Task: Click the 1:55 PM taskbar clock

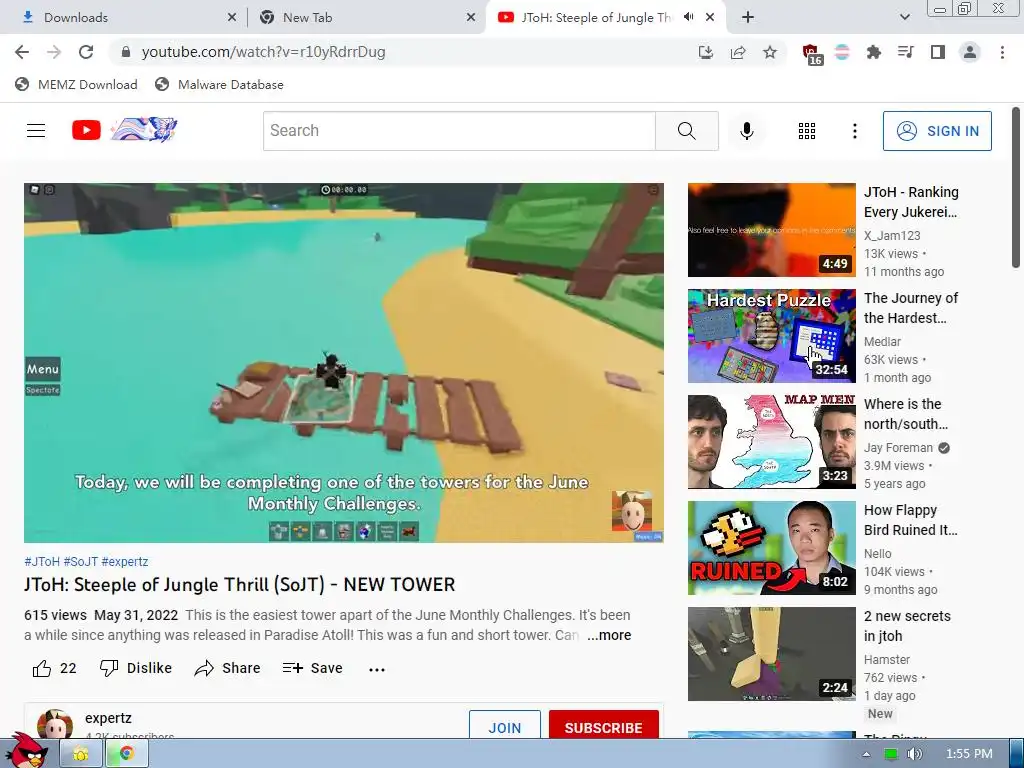Action: (969, 754)
